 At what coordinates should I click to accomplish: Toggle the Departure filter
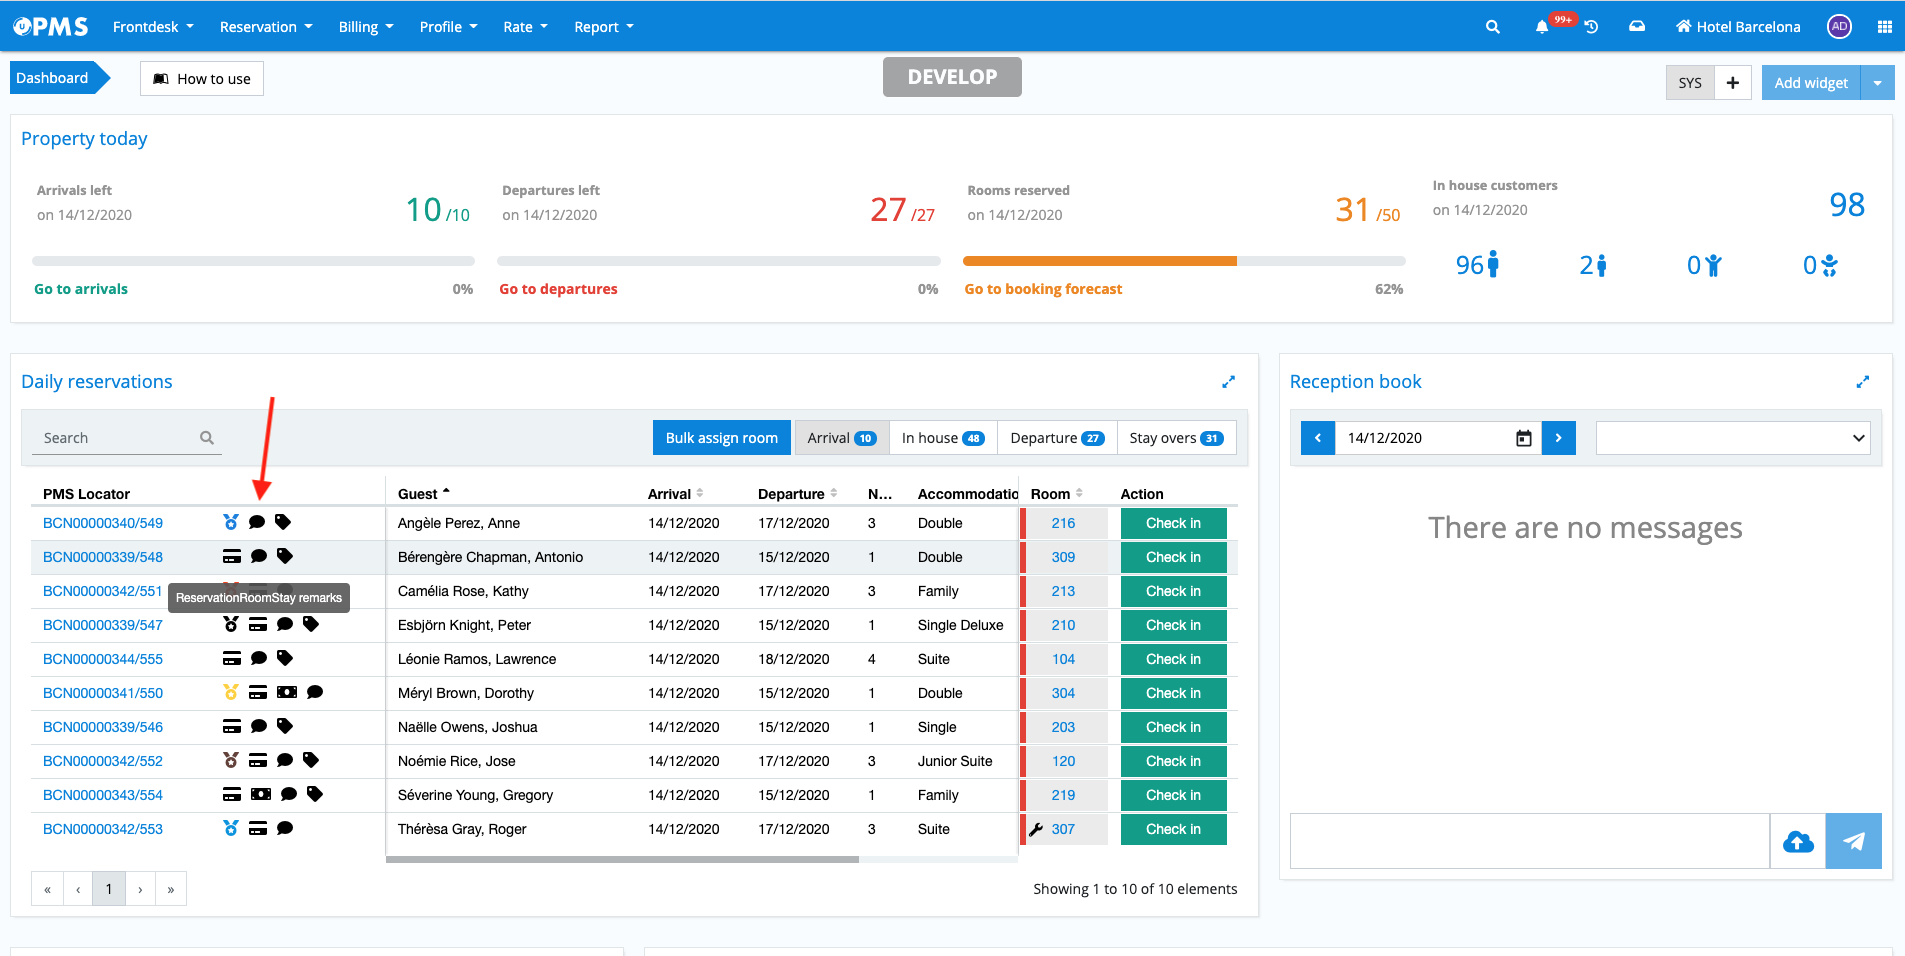pos(1056,438)
